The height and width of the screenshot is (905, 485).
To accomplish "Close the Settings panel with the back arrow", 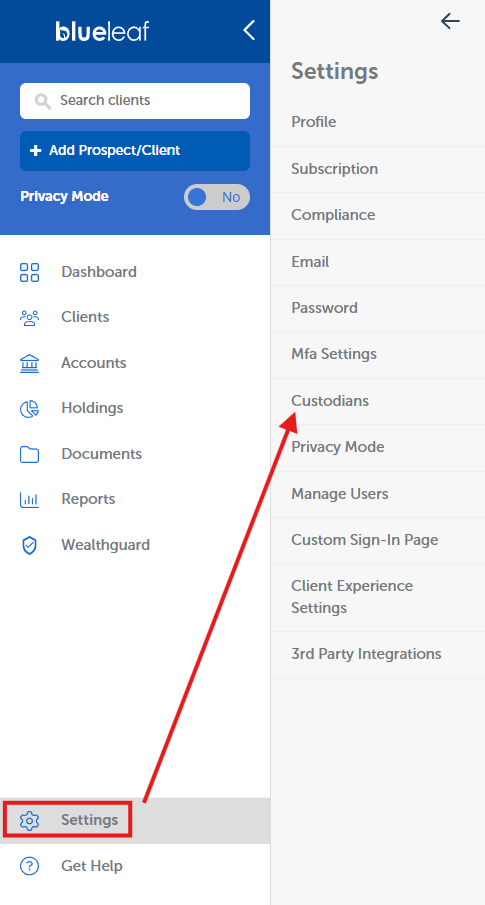I will [x=450, y=21].
